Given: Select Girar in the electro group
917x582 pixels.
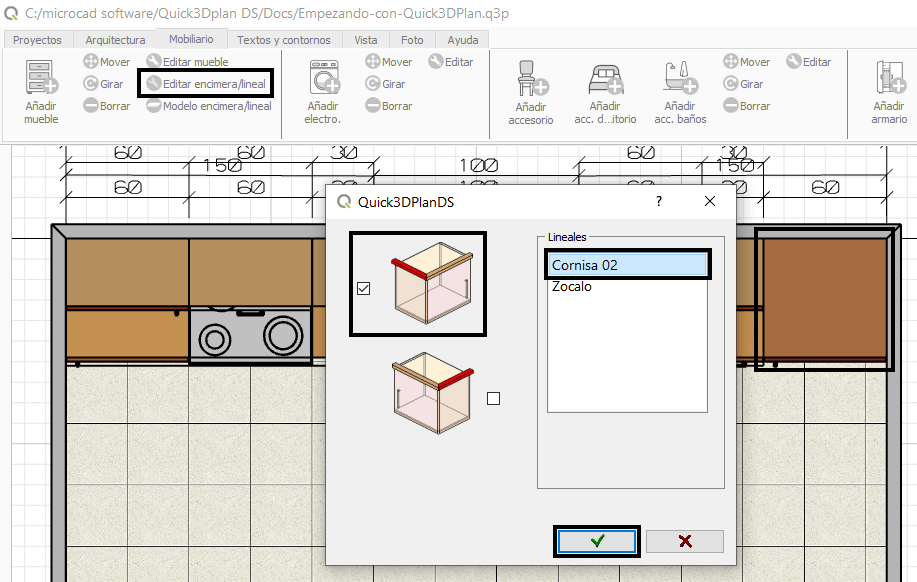Looking at the screenshot, I should [x=385, y=84].
